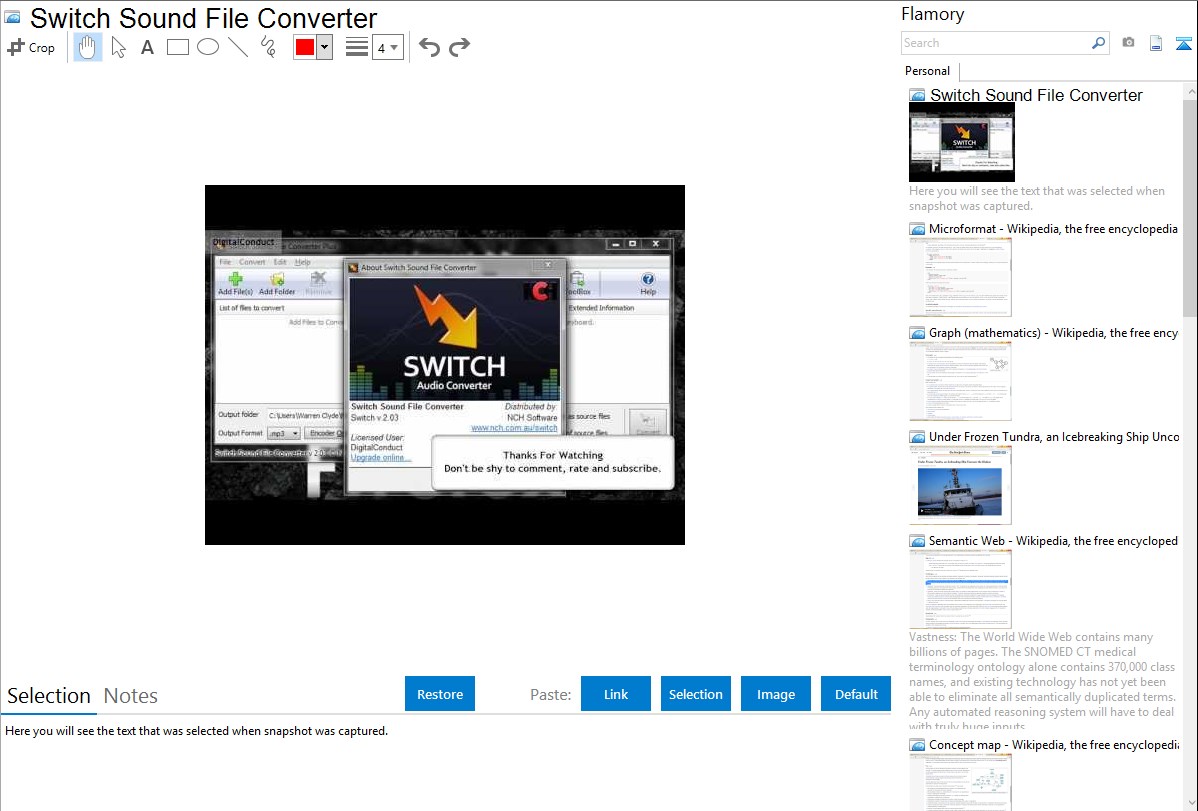Screen dimensions: 1198x811
Task: Select Graph (mathematics) - Wikipedia title
Action: [1053, 333]
